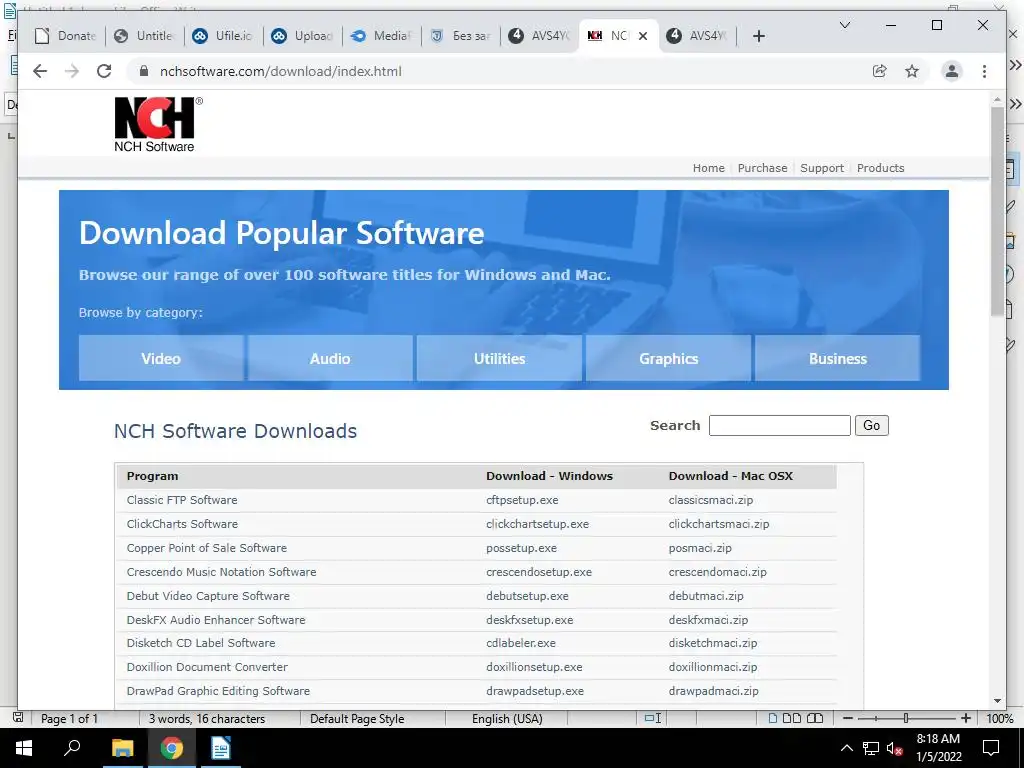Download classicsmaci.zip
This screenshot has width=1024, height=768.
[711, 500]
